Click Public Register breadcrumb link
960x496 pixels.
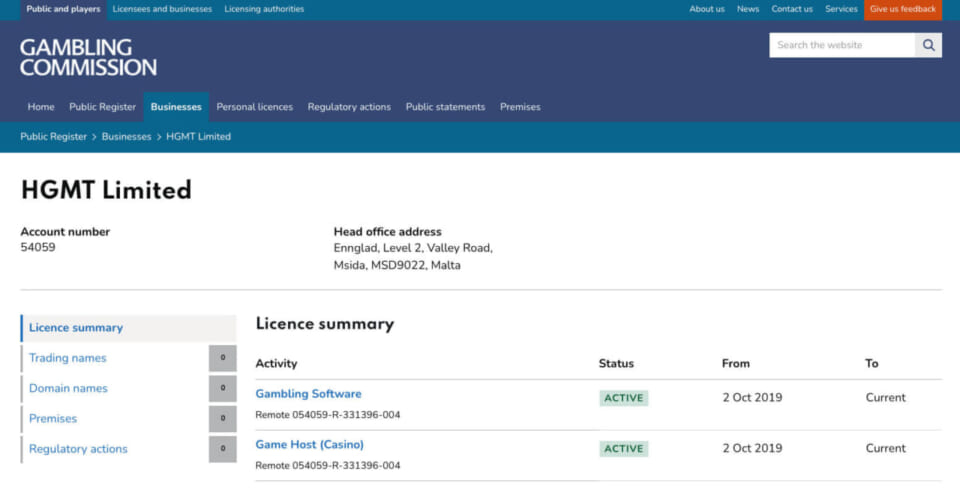point(53,137)
